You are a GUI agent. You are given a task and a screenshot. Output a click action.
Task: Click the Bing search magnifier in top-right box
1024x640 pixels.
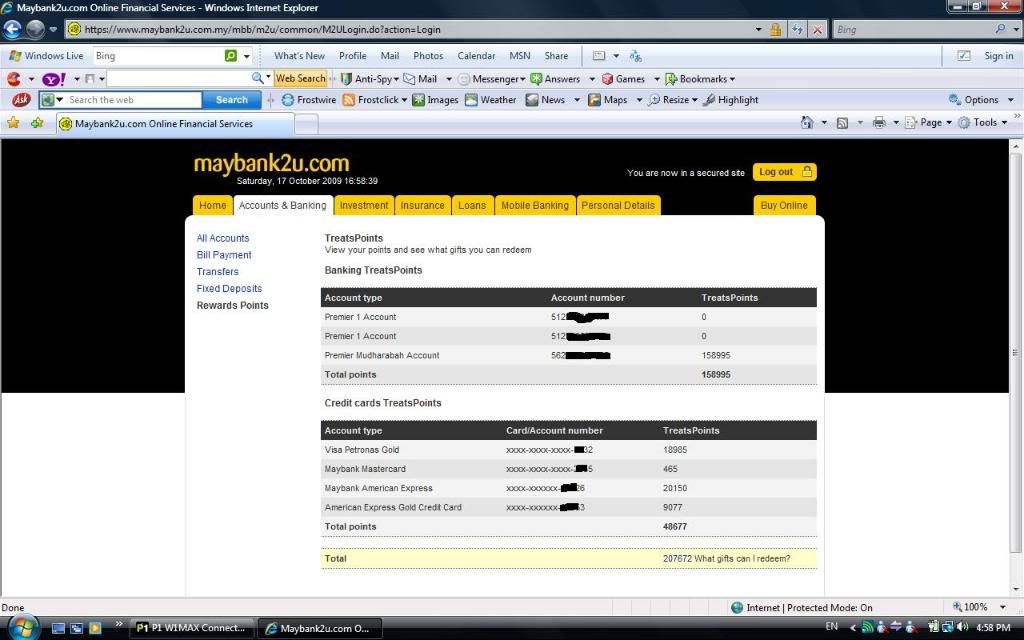tap(1000, 29)
